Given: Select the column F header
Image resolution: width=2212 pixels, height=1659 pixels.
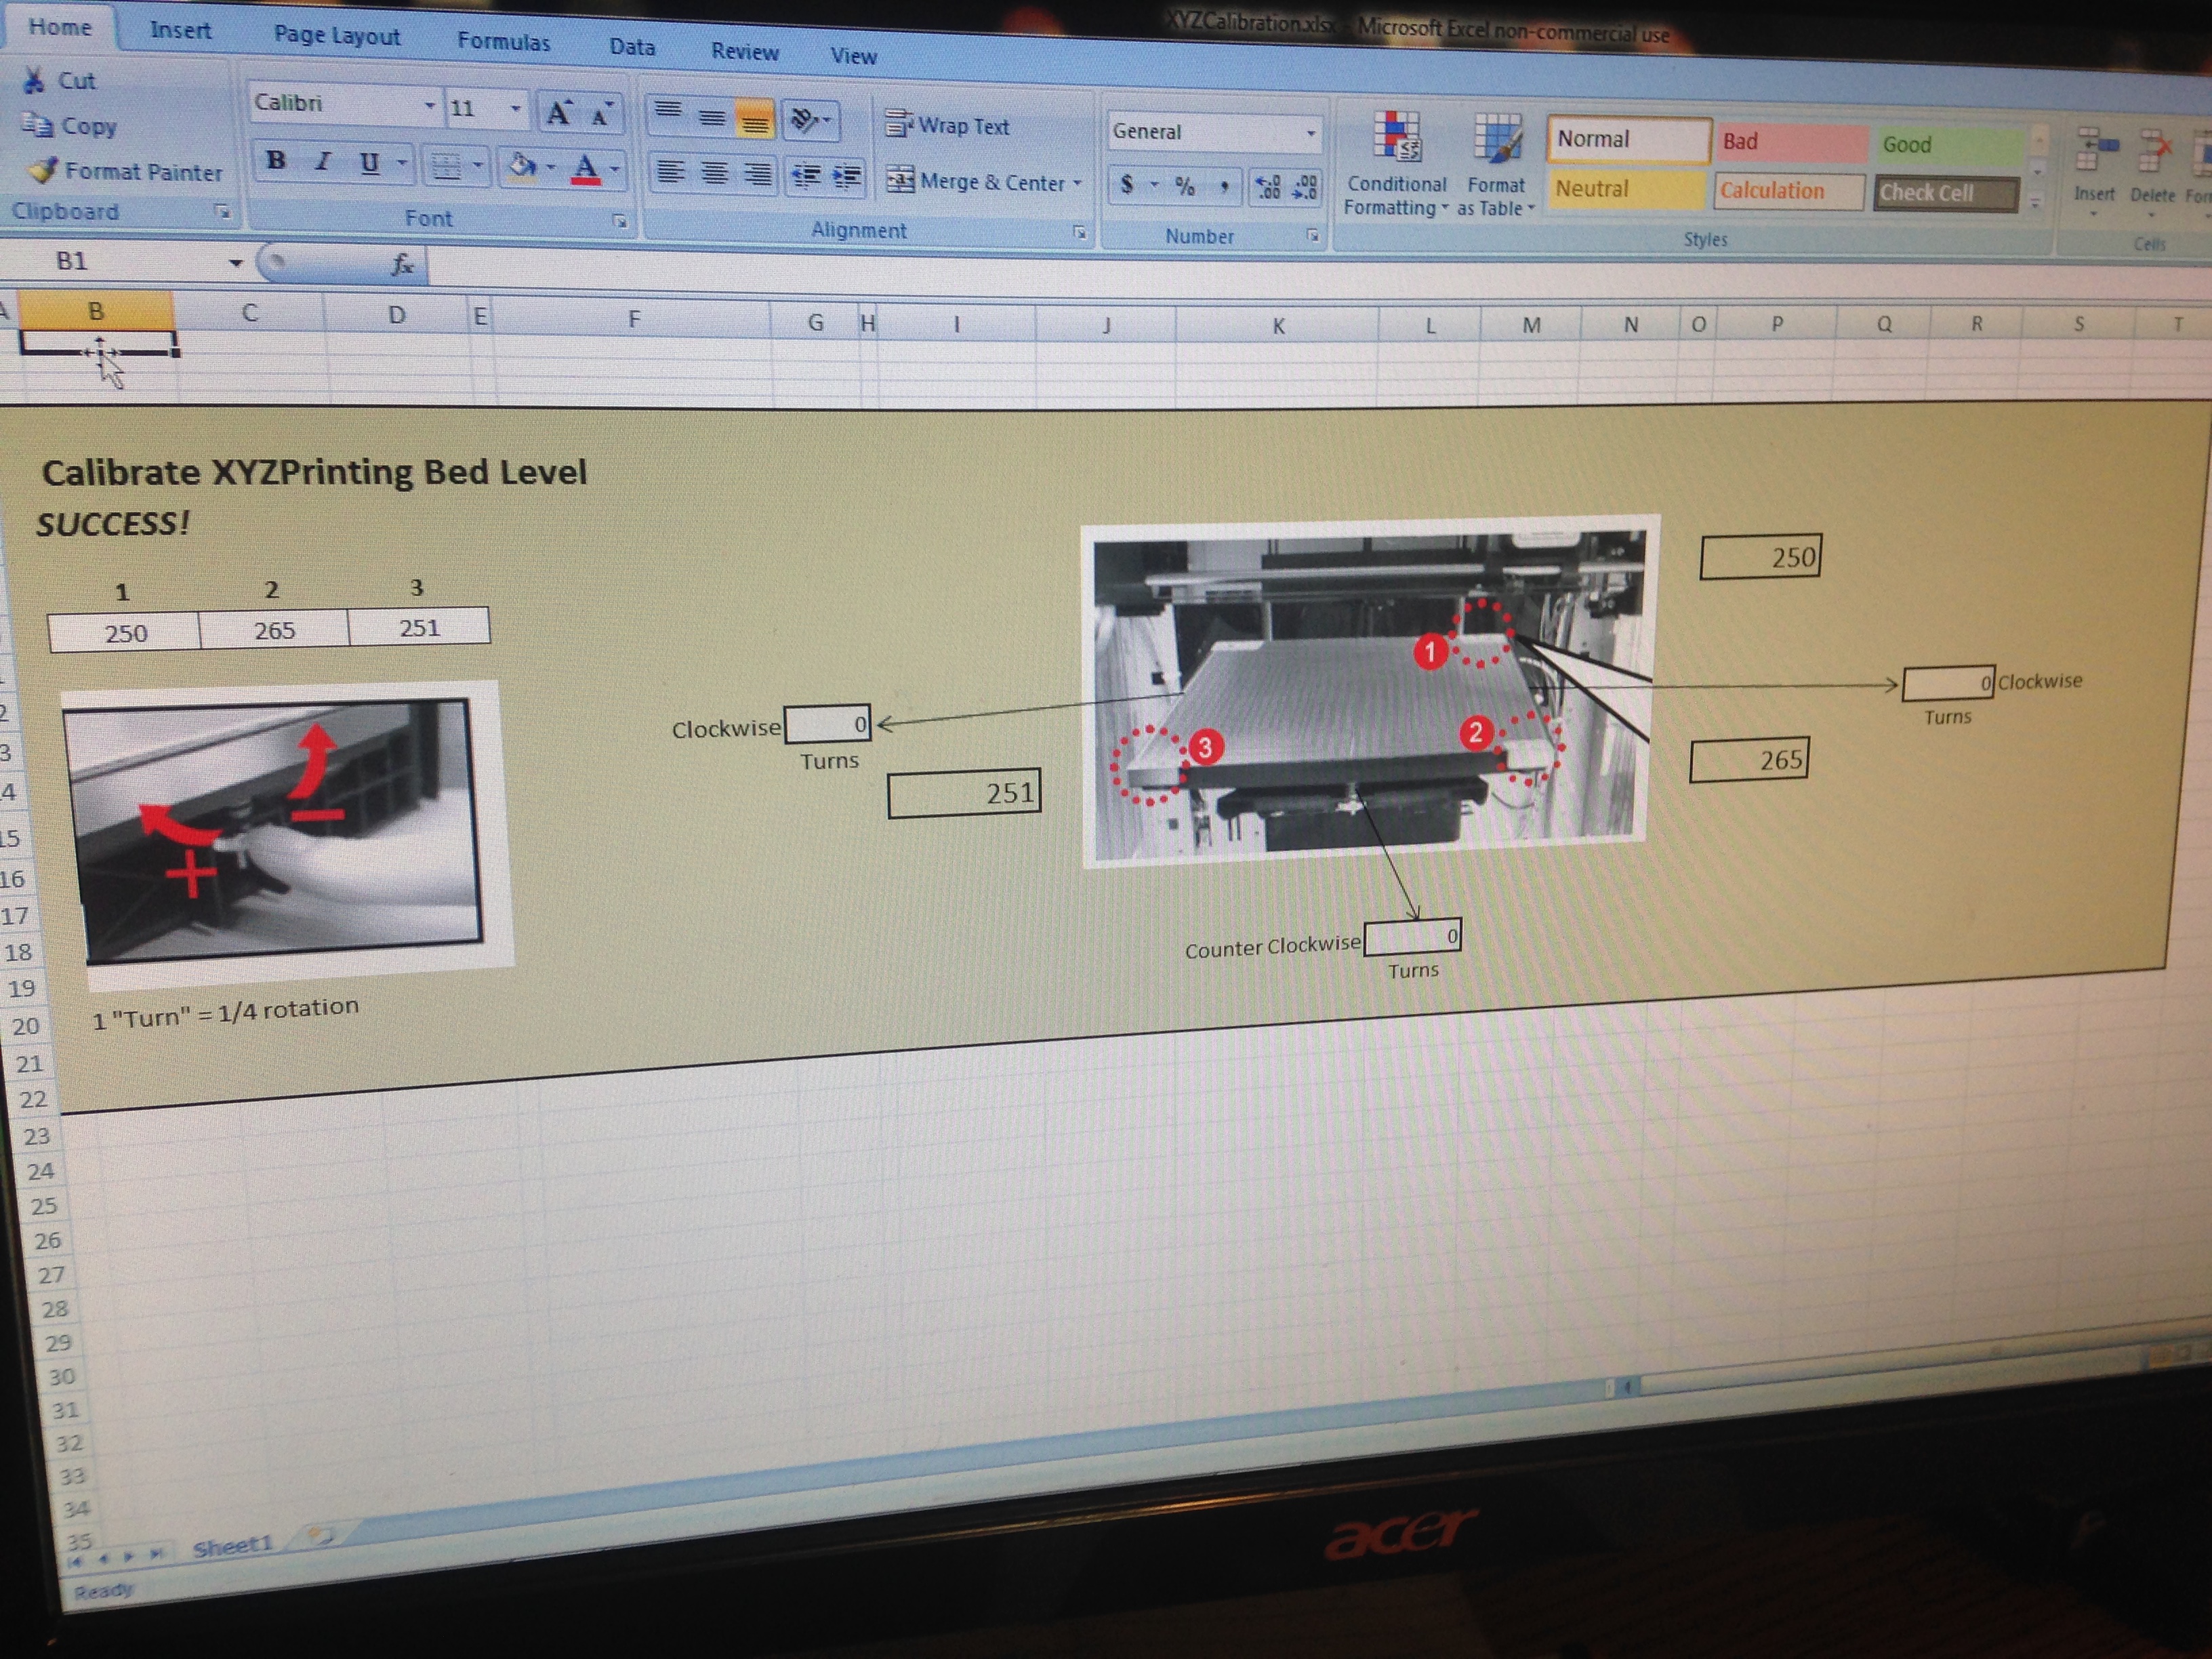Looking at the screenshot, I should coord(633,319).
